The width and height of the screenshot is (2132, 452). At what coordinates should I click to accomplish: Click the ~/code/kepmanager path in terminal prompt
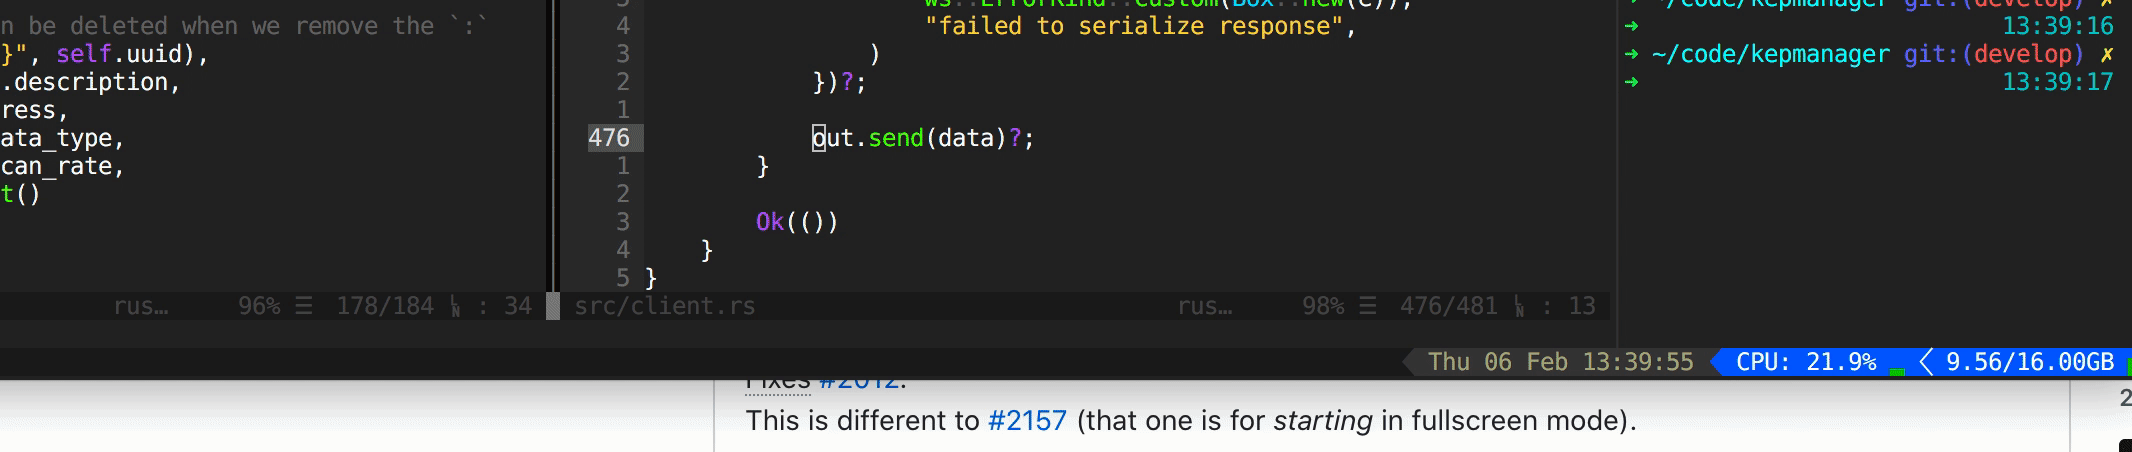point(1770,54)
